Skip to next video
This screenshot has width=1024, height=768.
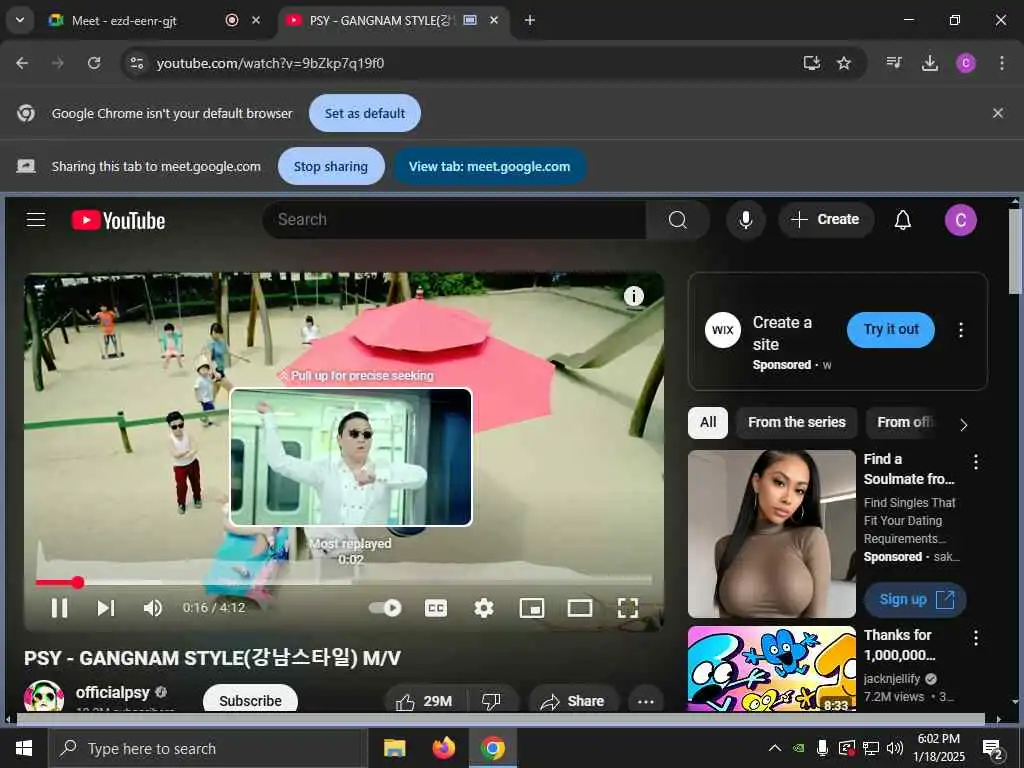(106, 608)
